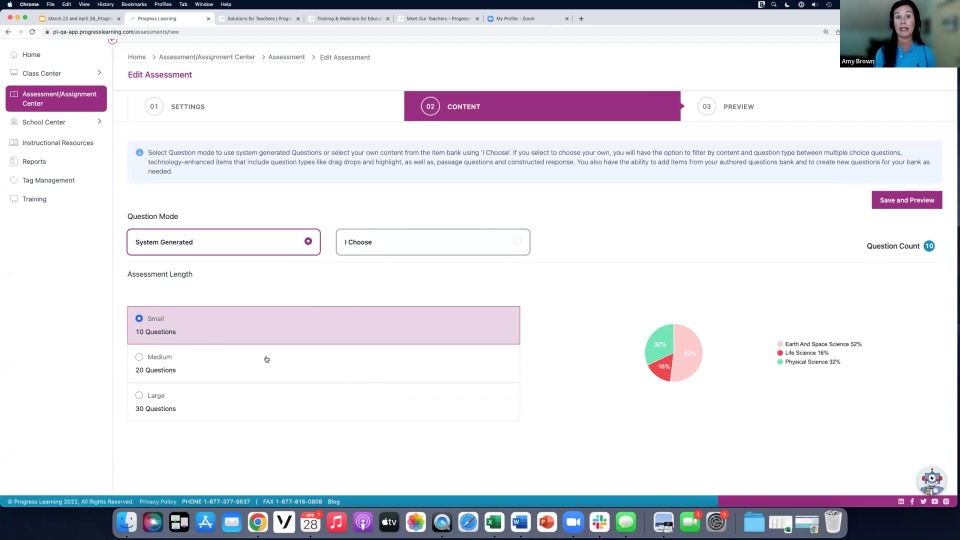Select the Small assessment length radio

tap(139, 318)
